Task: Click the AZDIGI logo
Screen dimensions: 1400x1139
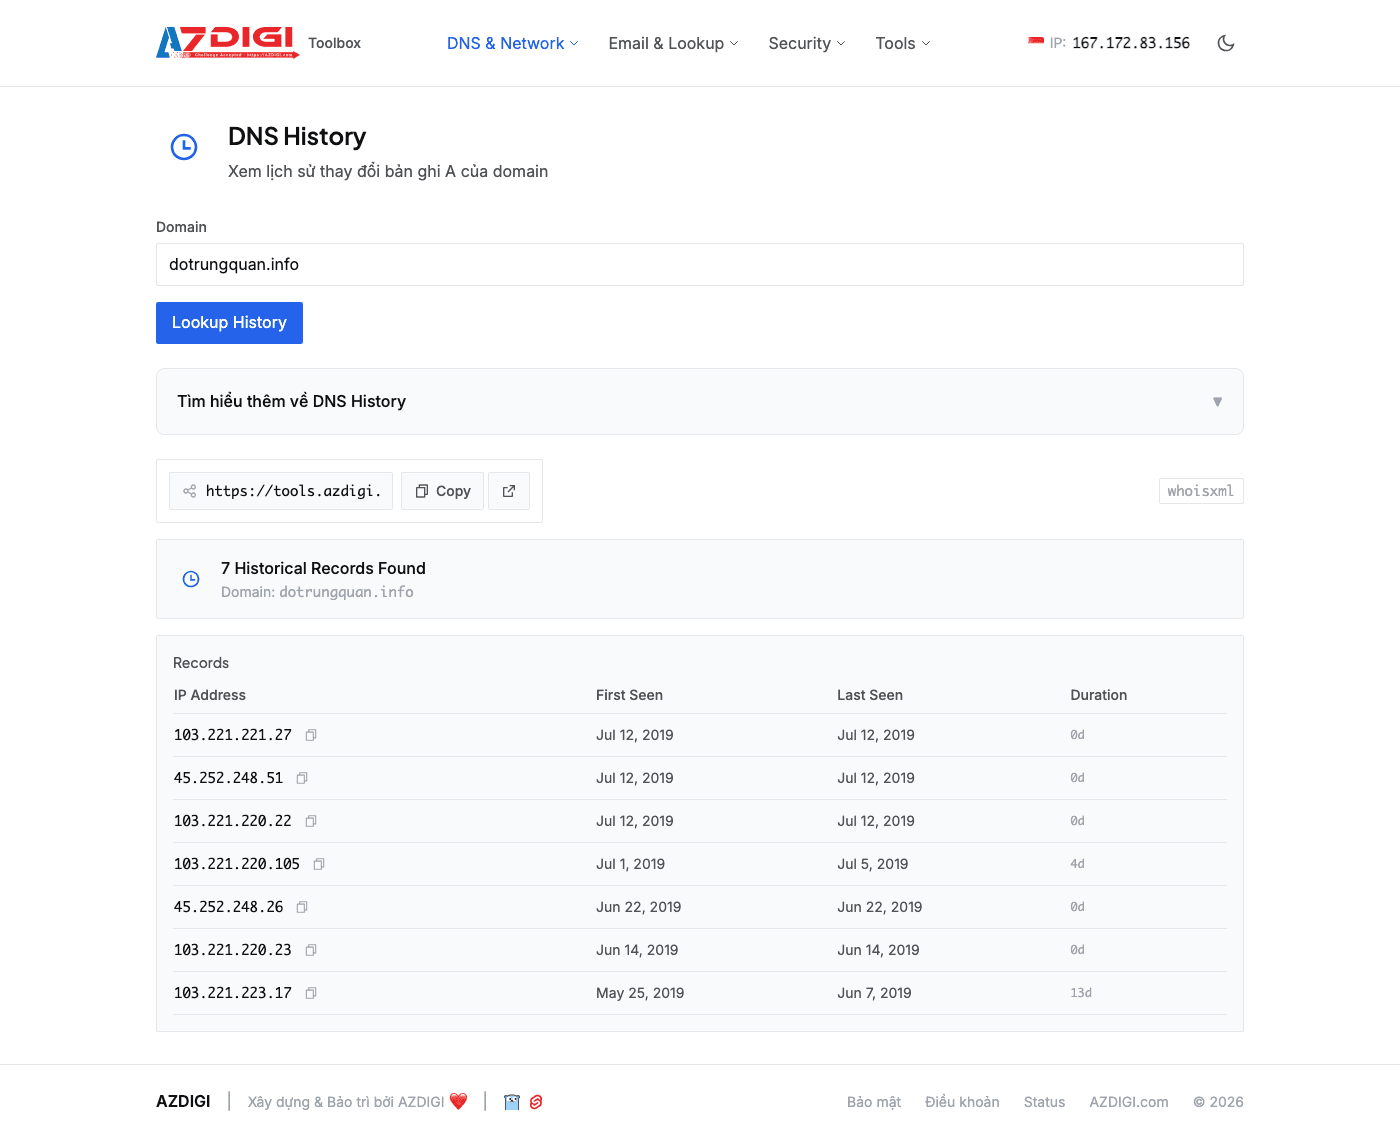Action: [x=228, y=43]
